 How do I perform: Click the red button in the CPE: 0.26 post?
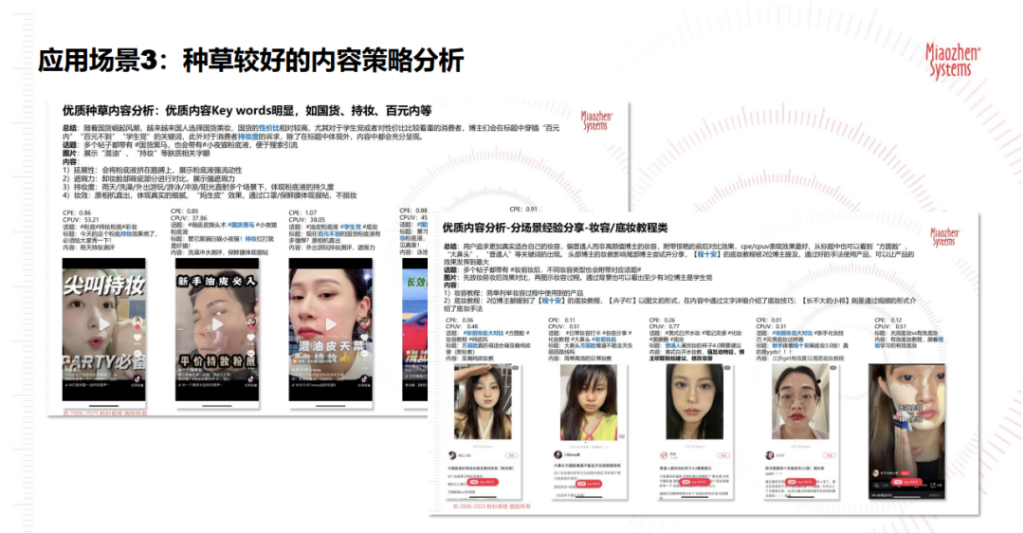click(693, 482)
